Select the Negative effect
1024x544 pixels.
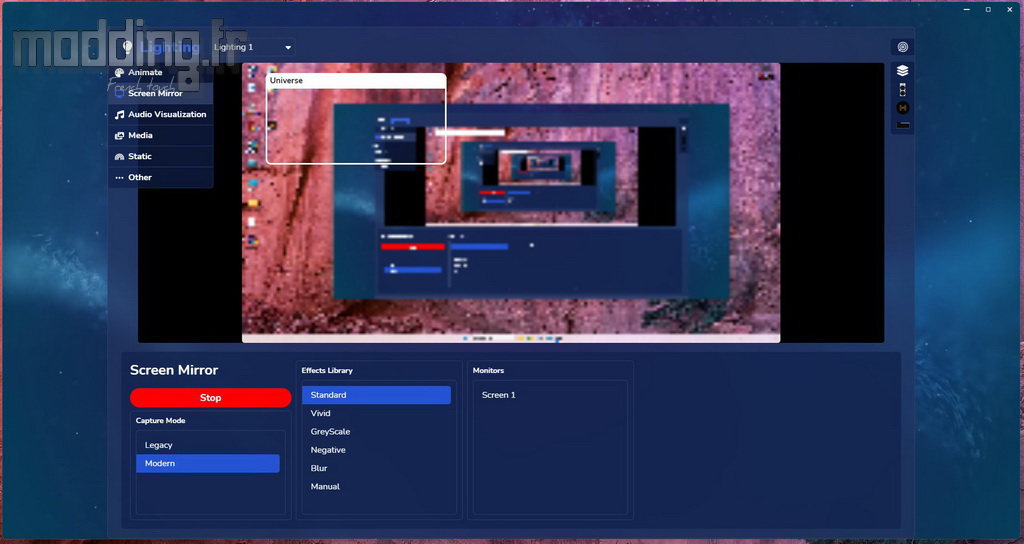coord(376,450)
